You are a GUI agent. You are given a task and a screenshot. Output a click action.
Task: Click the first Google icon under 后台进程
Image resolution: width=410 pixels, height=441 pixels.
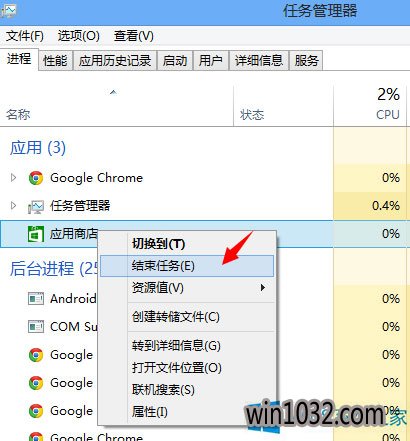coord(36,355)
